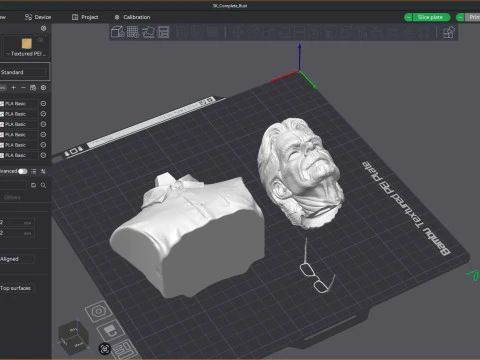The height and width of the screenshot is (360, 480).
Task: Open the Aligned seam position dropdown
Action: point(17,259)
